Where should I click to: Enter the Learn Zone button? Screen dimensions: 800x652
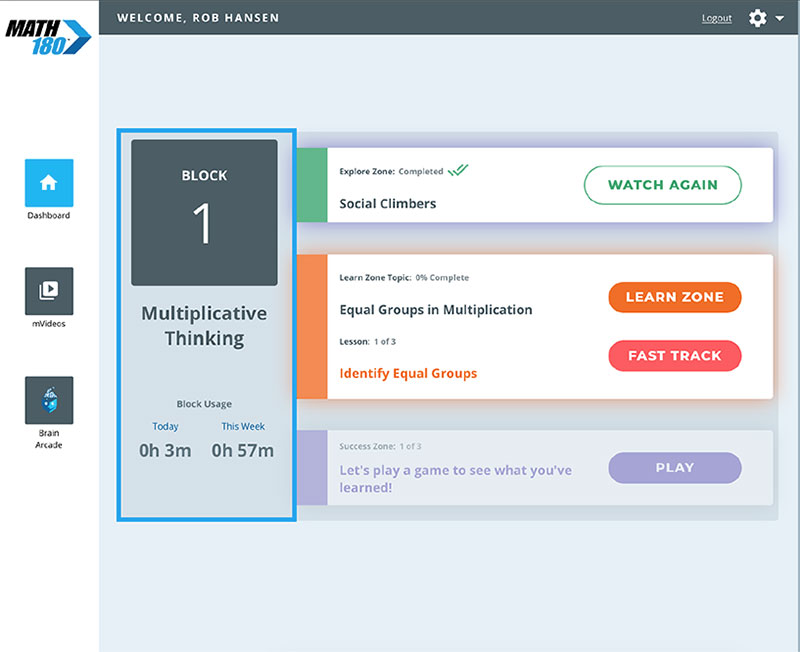point(674,297)
